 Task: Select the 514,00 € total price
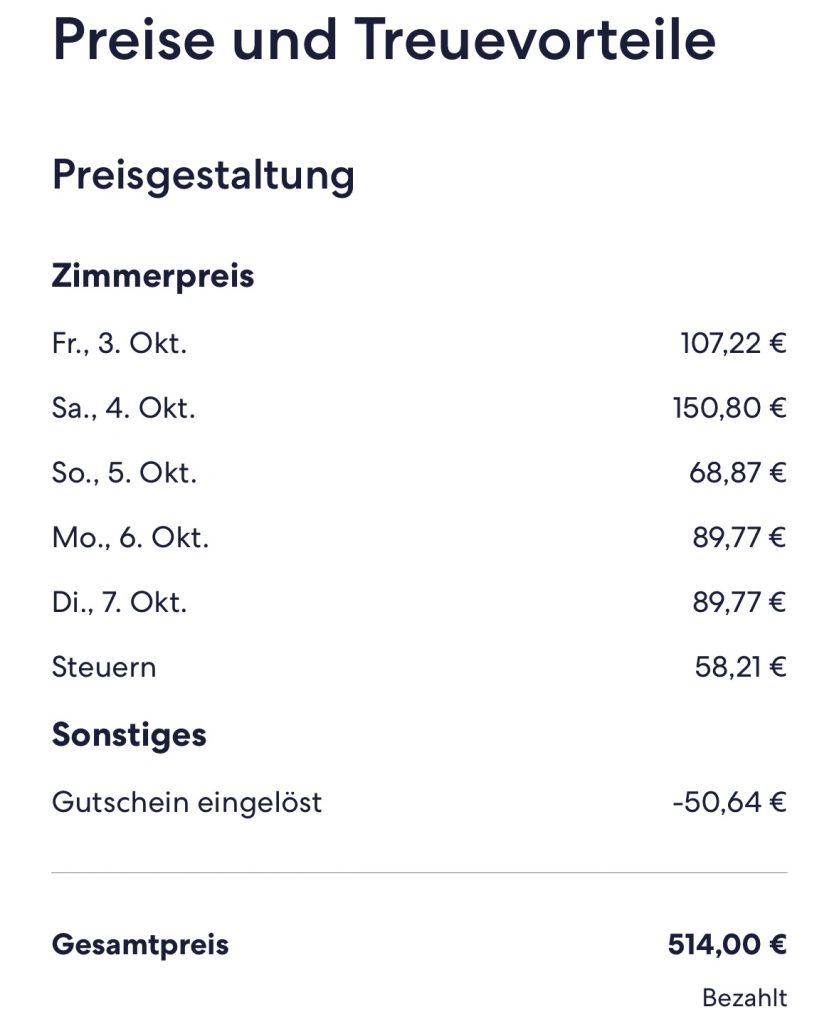point(727,944)
